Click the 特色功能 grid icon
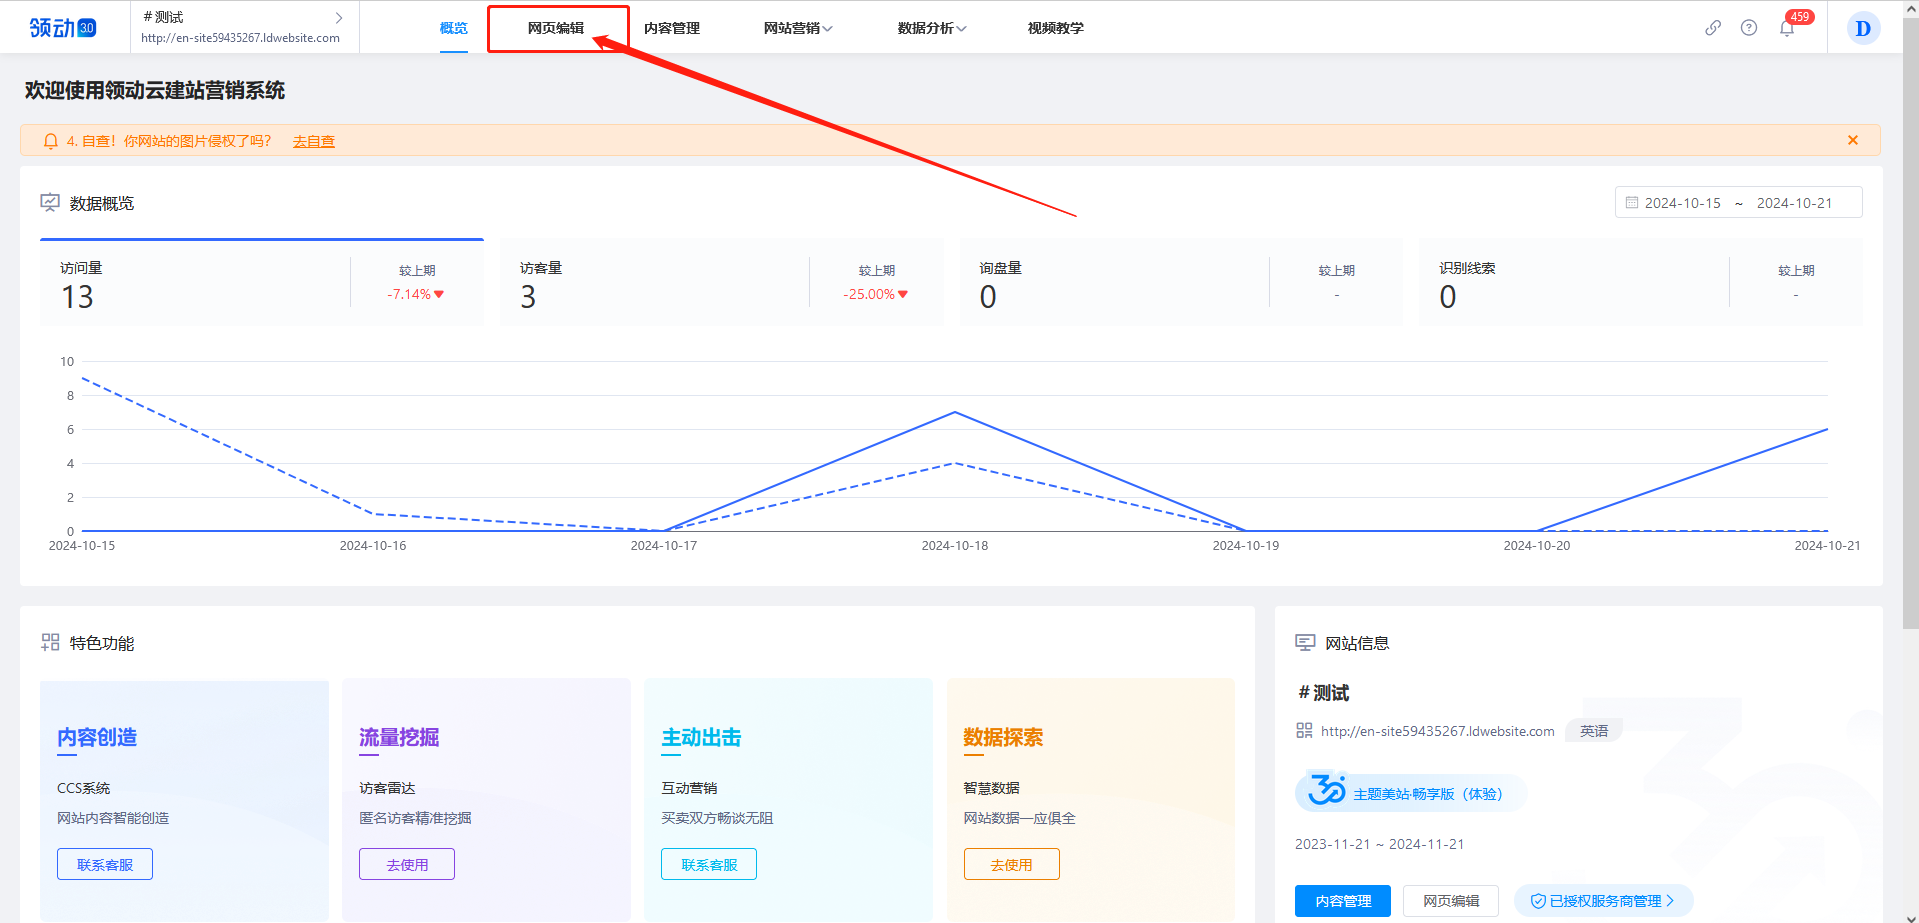 49,642
